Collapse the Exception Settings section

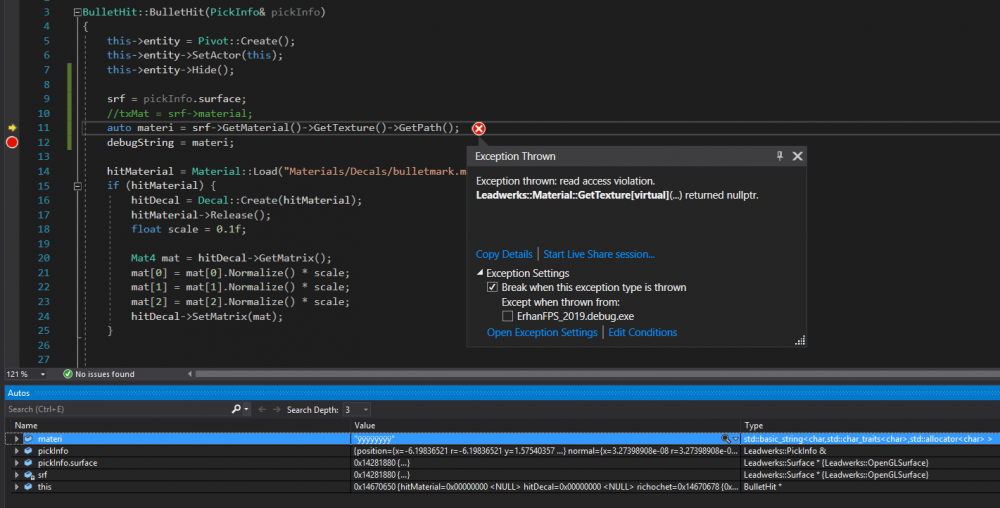pyautogui.click(x=479, y=273)
